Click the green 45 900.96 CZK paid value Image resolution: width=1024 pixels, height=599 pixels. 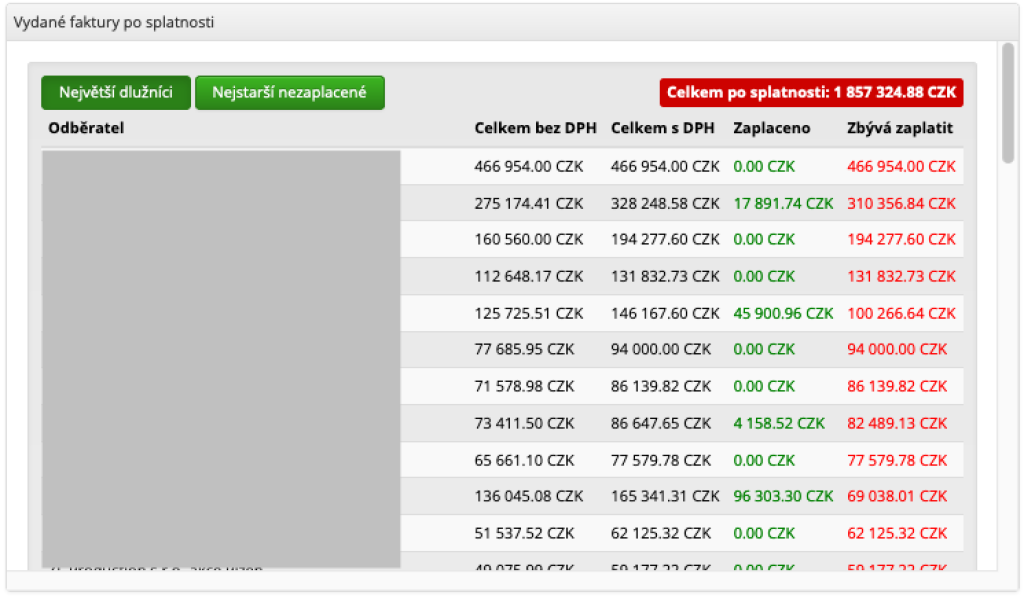(x=783, y=313)
